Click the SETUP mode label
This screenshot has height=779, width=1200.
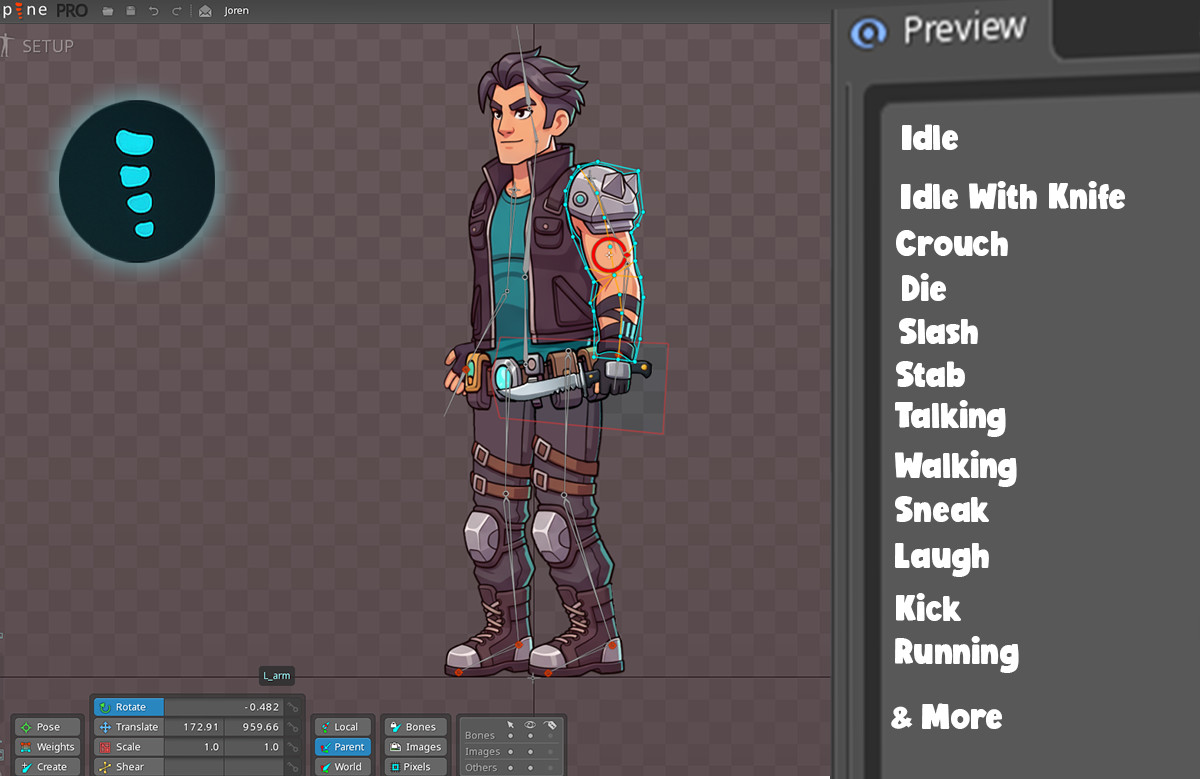[x=47, y=46]
